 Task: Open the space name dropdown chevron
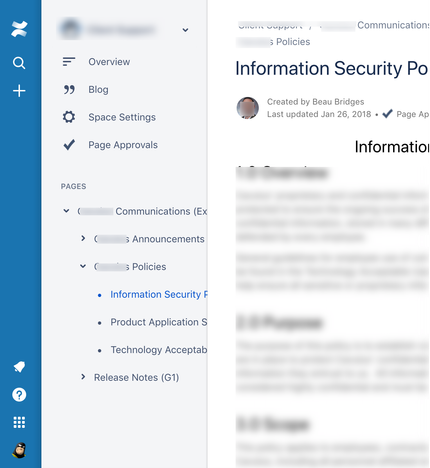point(185,30)
